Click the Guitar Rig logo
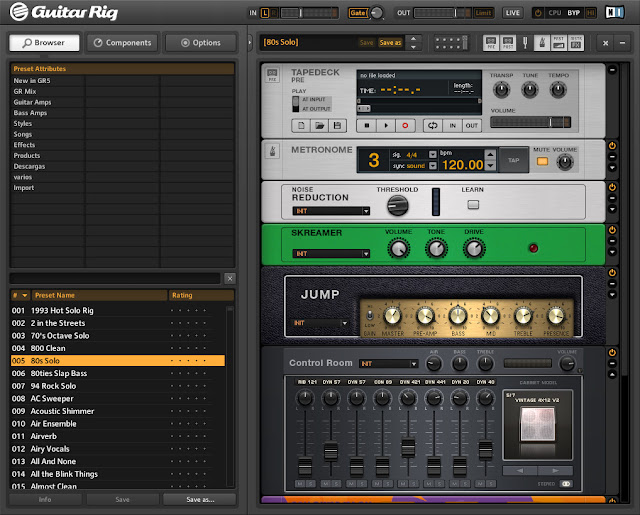Screen dimensions: 640x515 tap(64, 12)
